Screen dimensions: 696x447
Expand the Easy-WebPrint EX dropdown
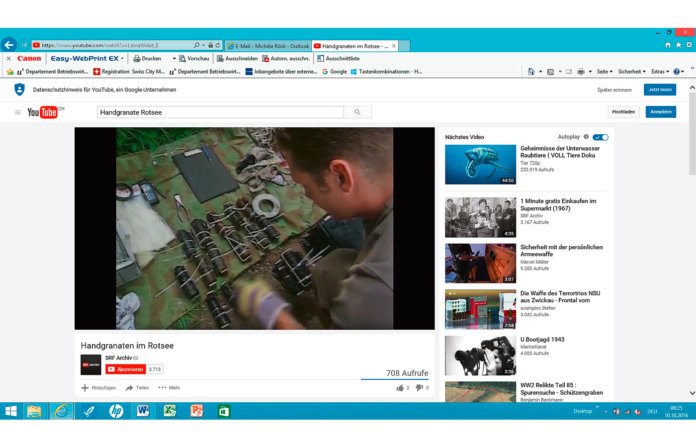coord(123,59)
